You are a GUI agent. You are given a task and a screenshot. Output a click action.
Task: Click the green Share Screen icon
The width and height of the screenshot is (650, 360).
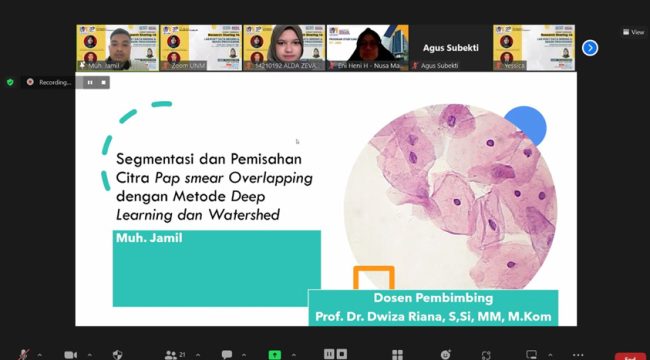point(274,355)
